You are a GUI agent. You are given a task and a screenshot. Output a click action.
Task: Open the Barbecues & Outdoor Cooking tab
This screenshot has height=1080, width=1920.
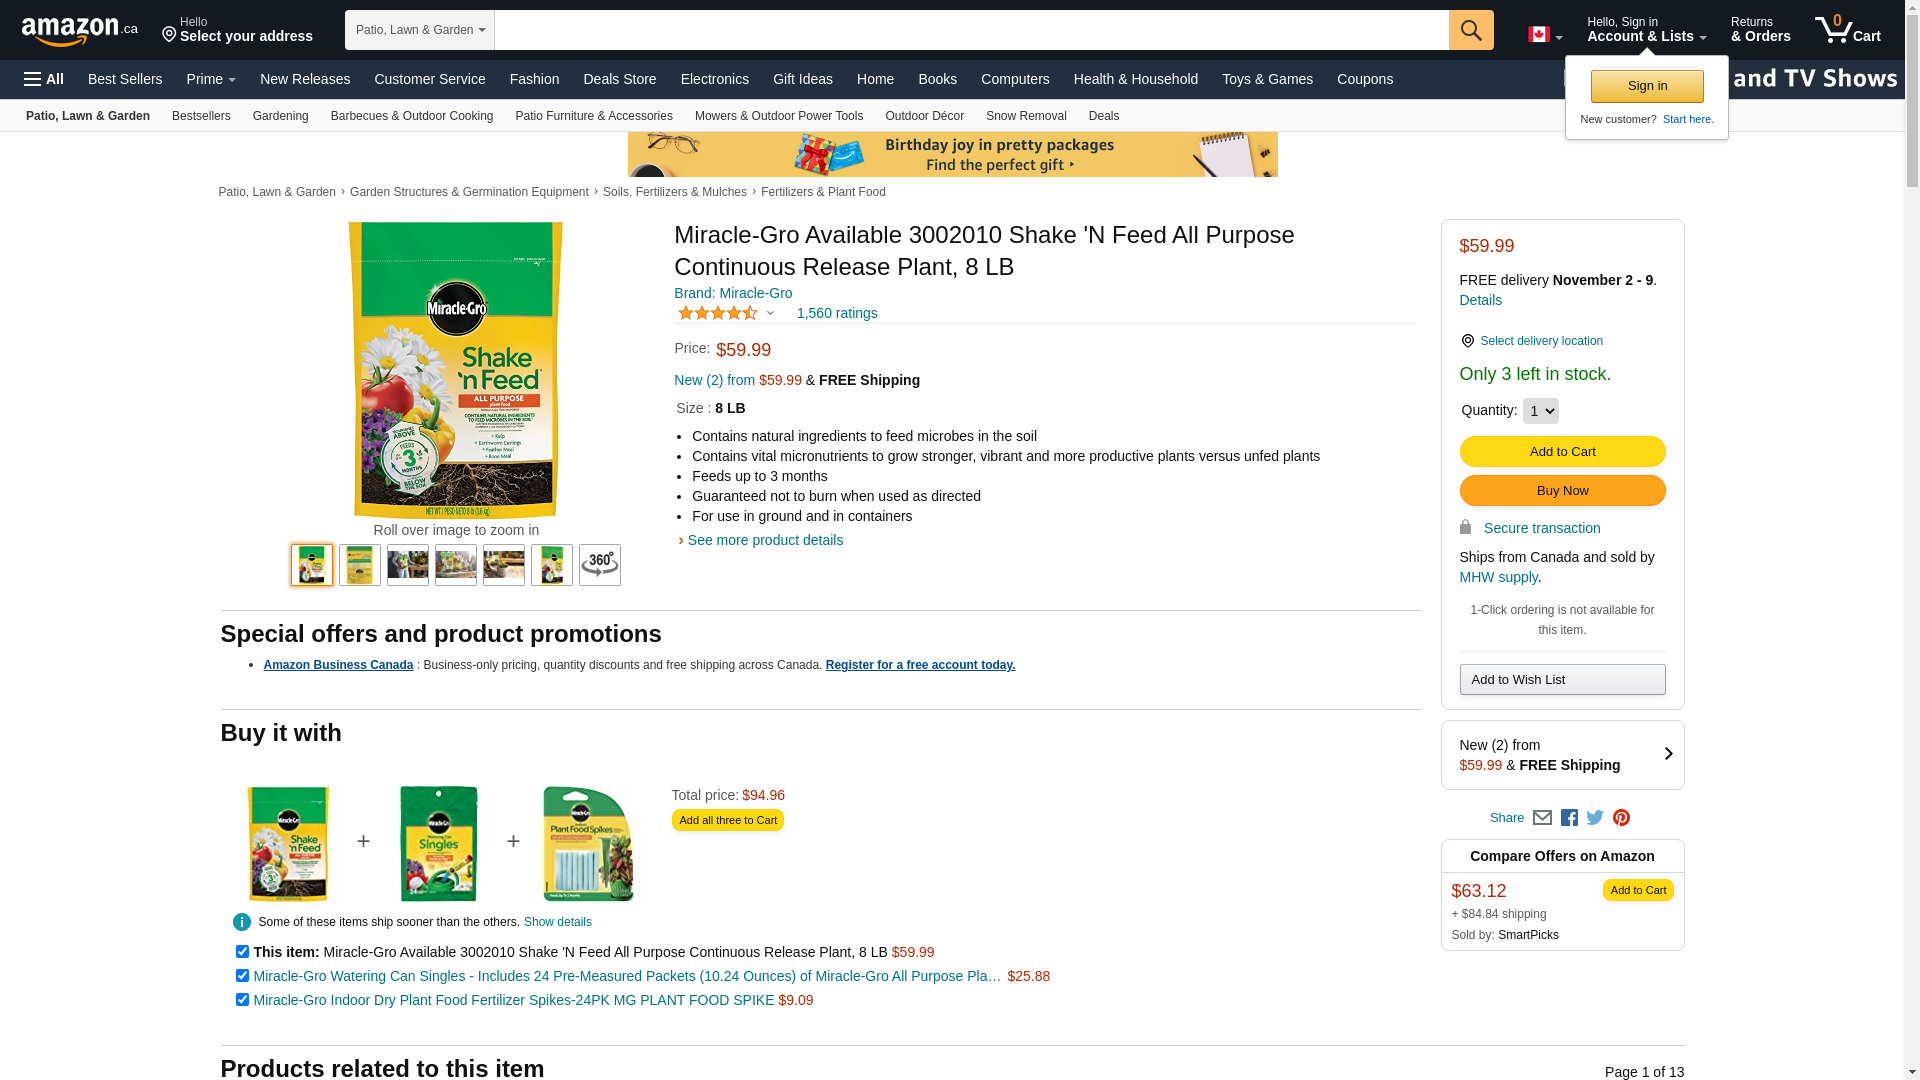(x=412, y=116)
